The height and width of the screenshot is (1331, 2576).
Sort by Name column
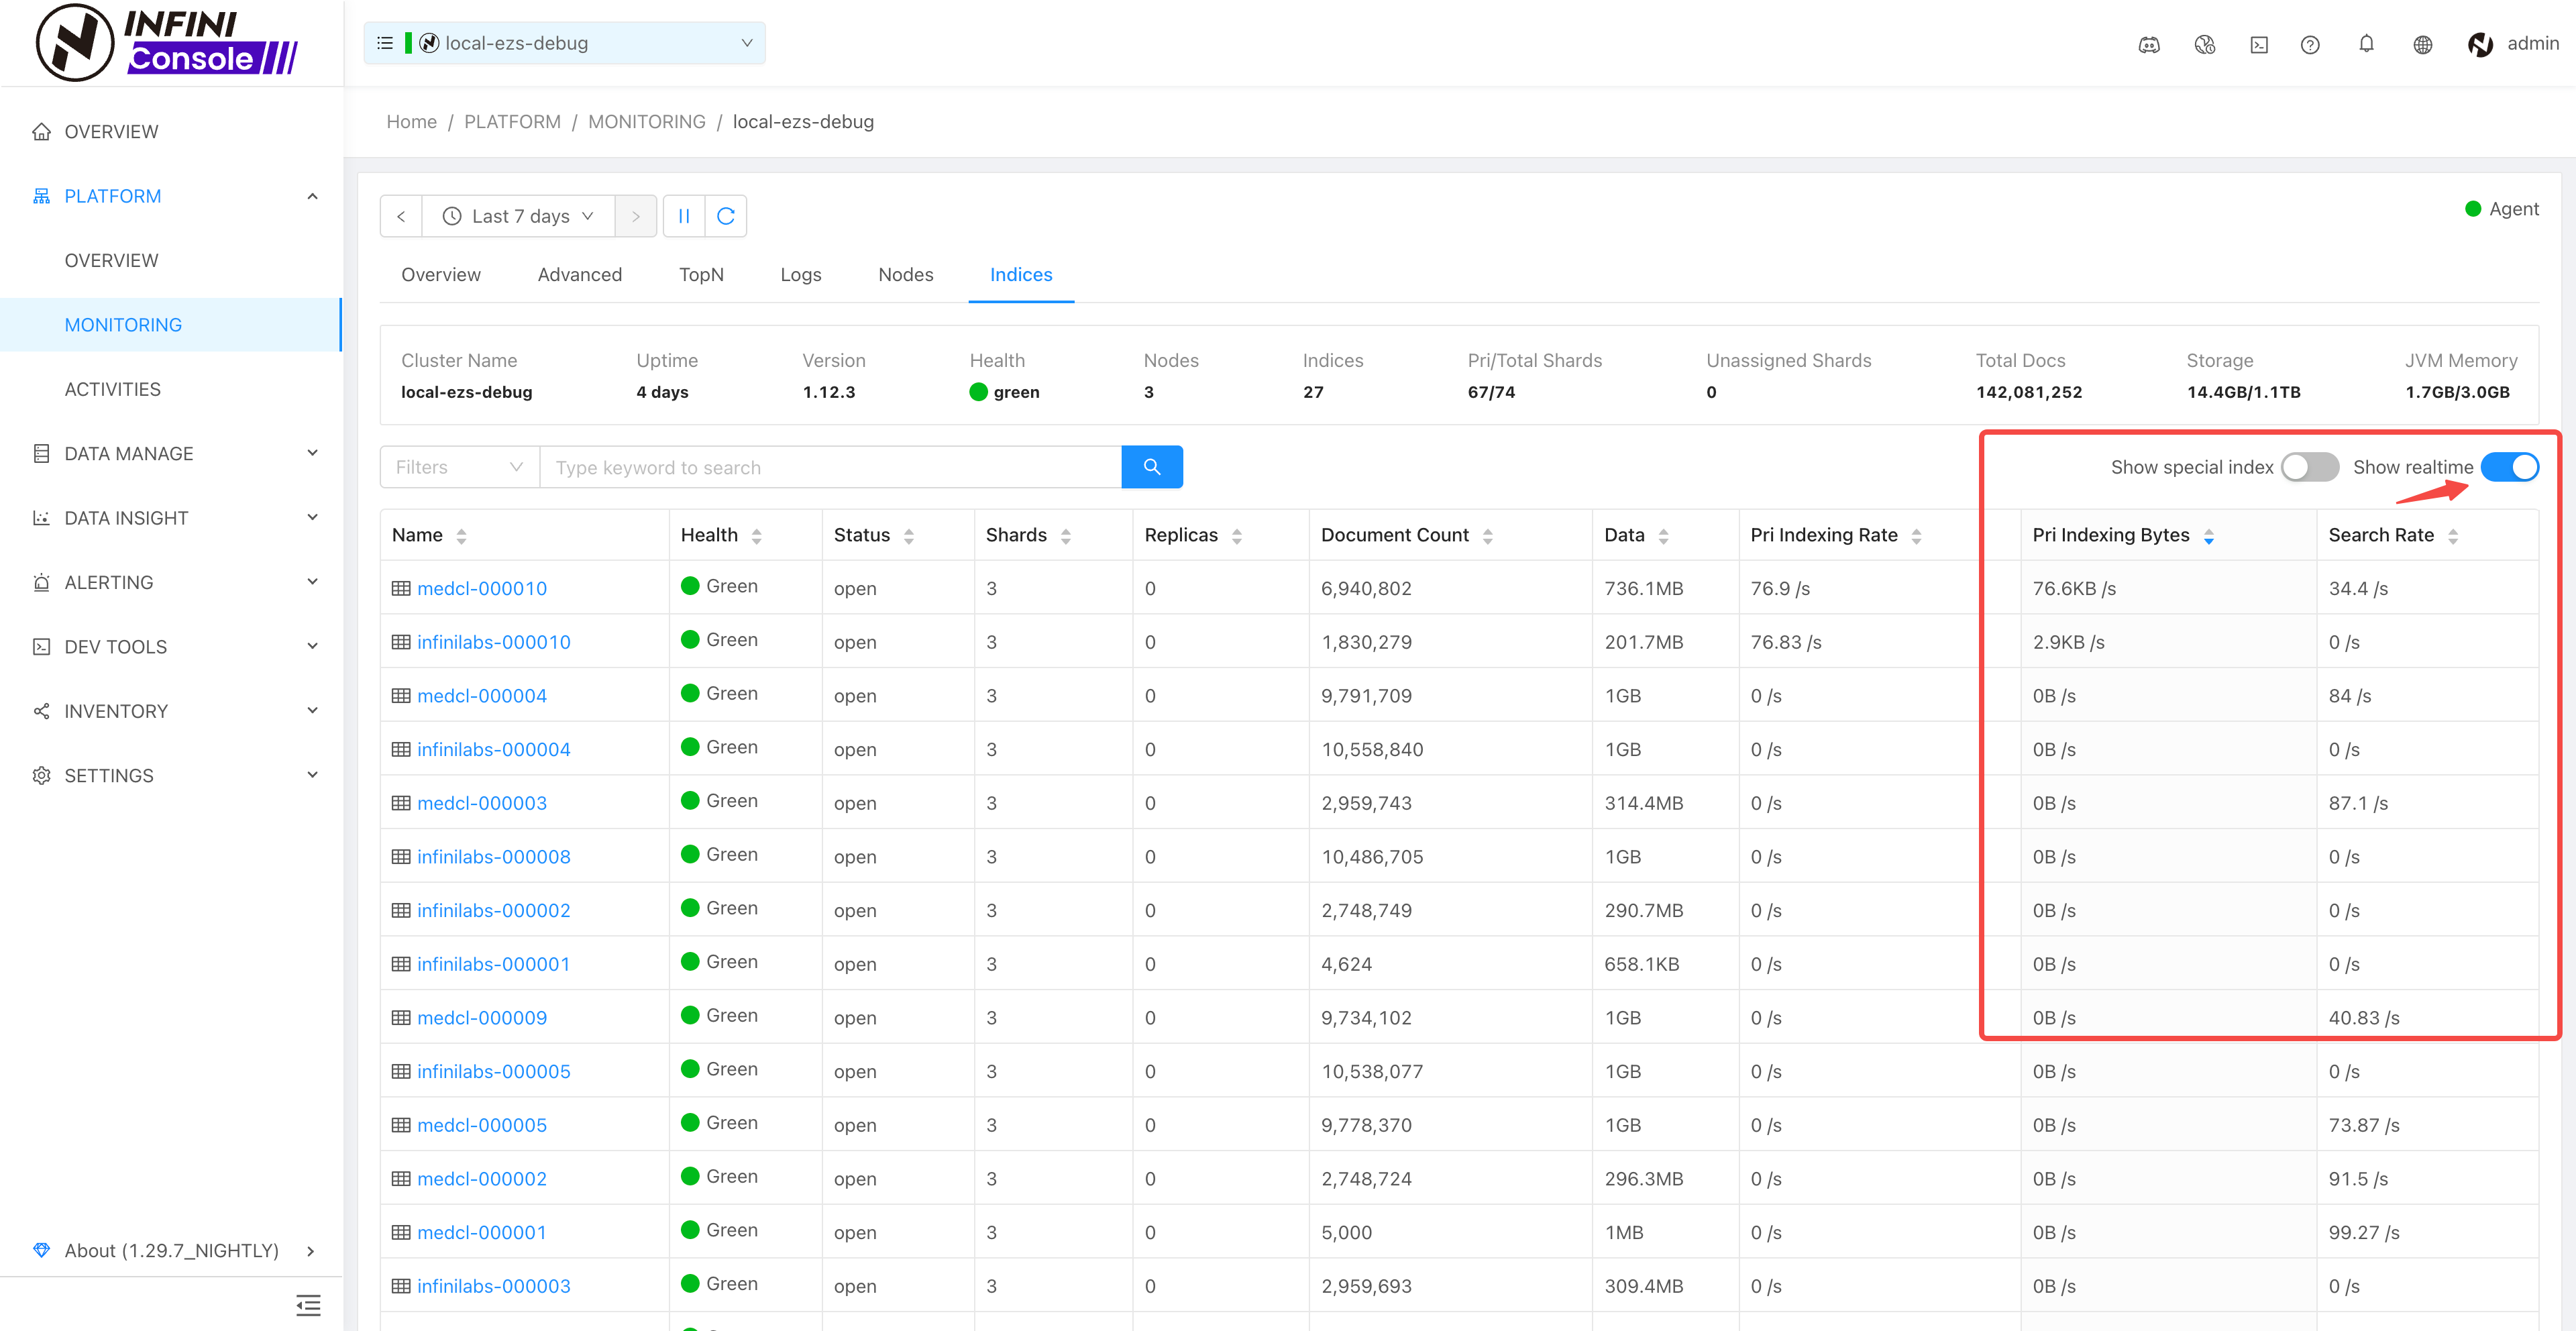461,536
